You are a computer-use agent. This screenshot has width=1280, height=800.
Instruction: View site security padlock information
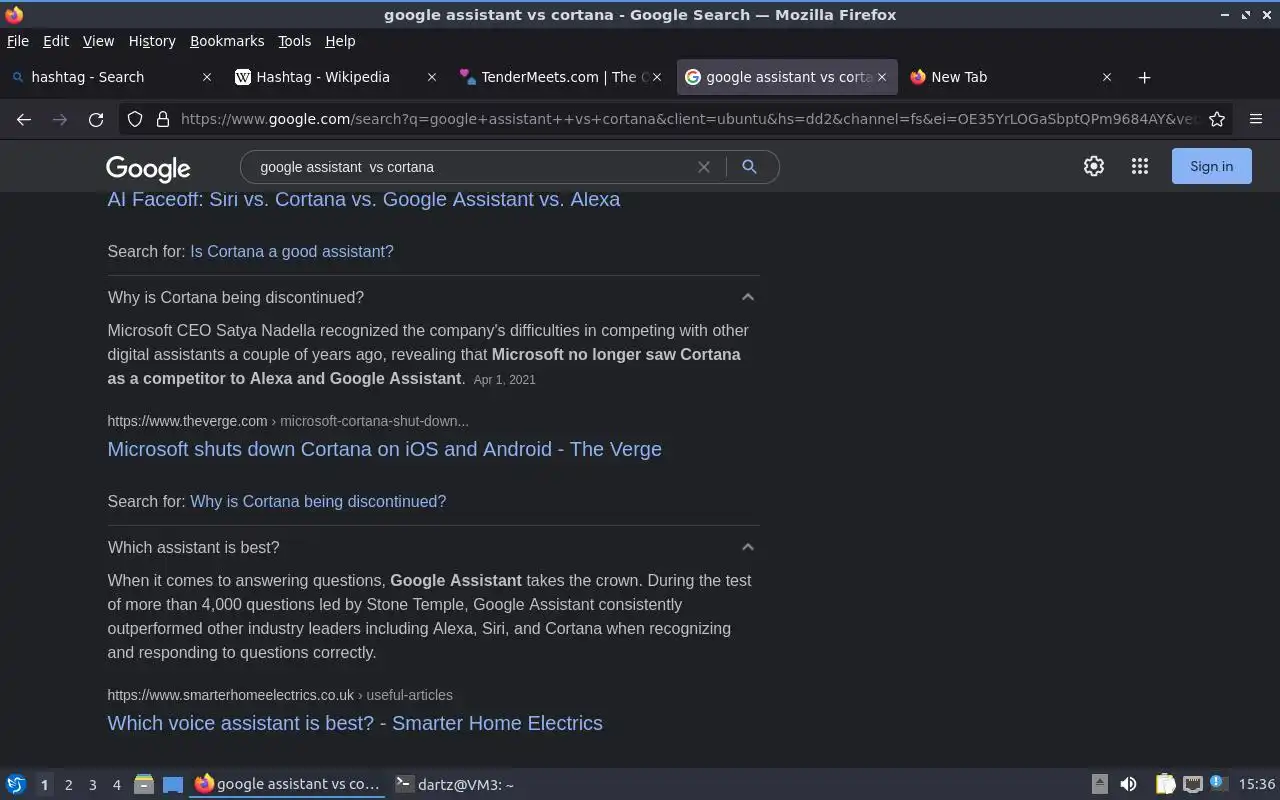point(163,119)
